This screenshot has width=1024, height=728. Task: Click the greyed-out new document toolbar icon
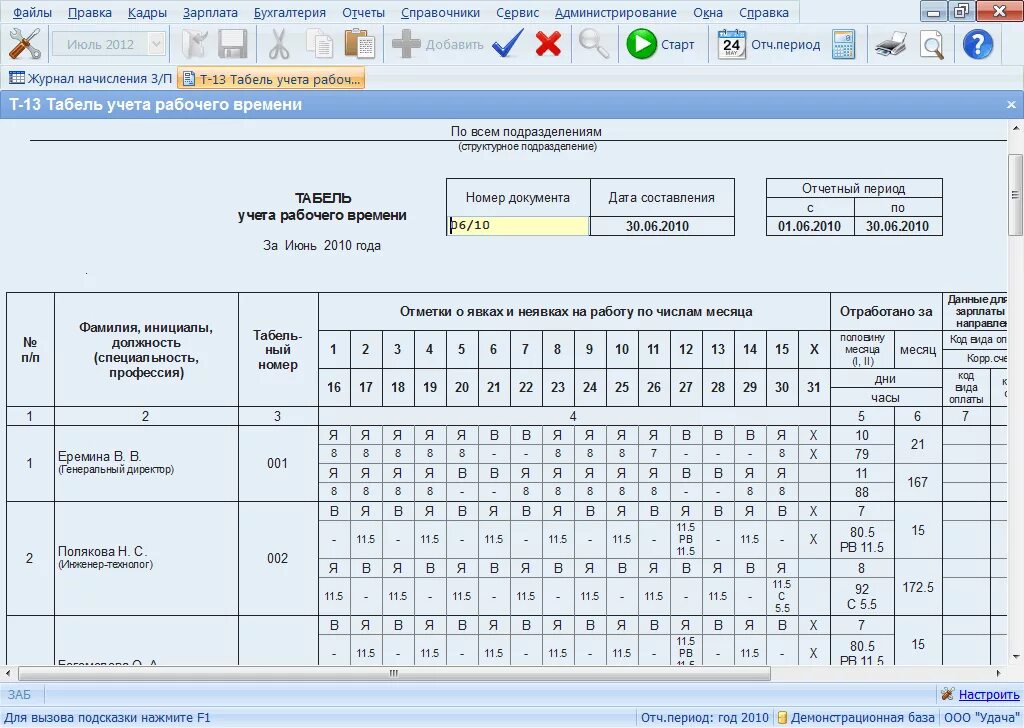point(195,44)
